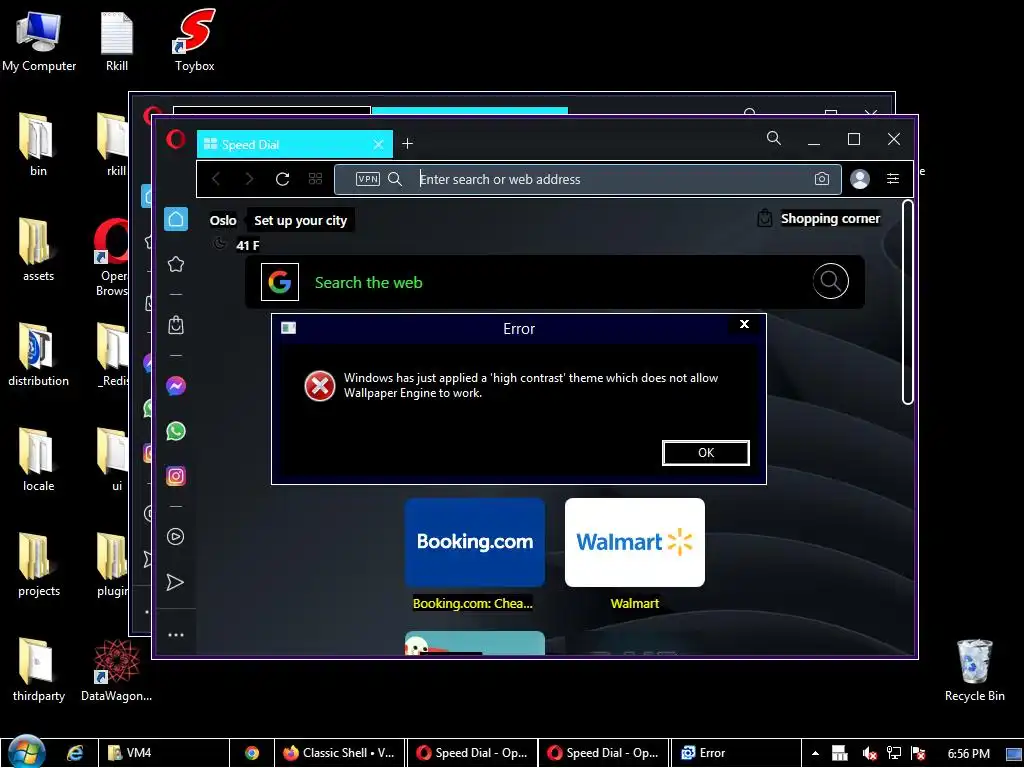Open the Walmart speed dial tile
1024x768 pixels.
pos(635,543)
